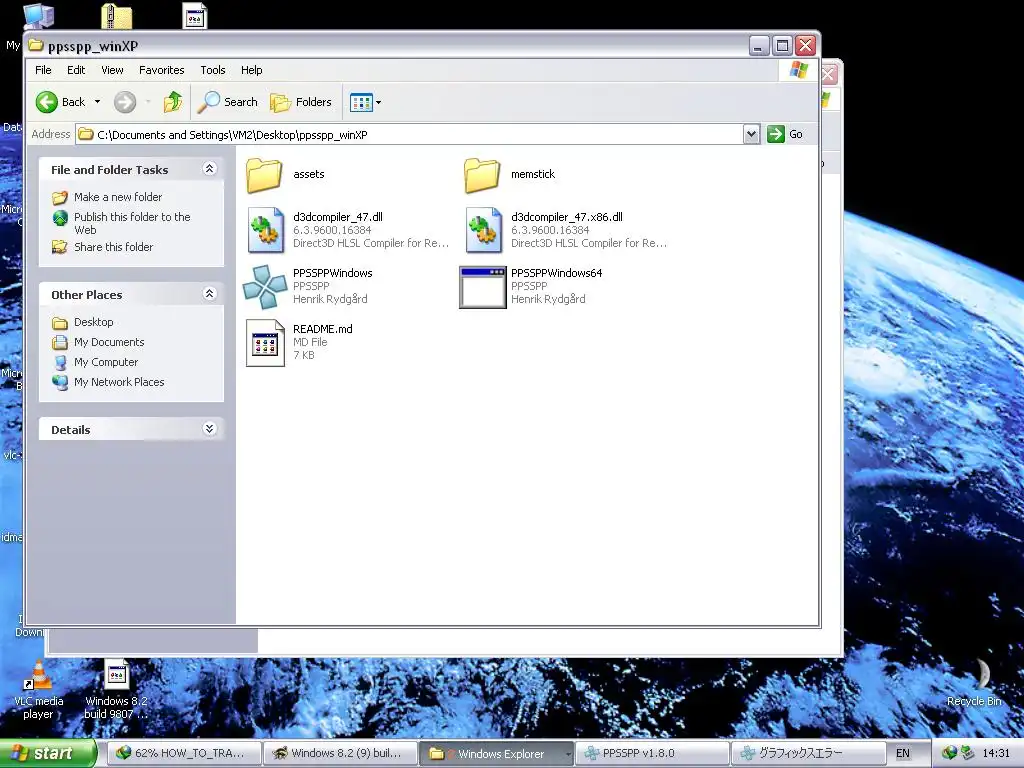Click the green Go button
This screenshot has width=1024, height=768.
[785, 134]
